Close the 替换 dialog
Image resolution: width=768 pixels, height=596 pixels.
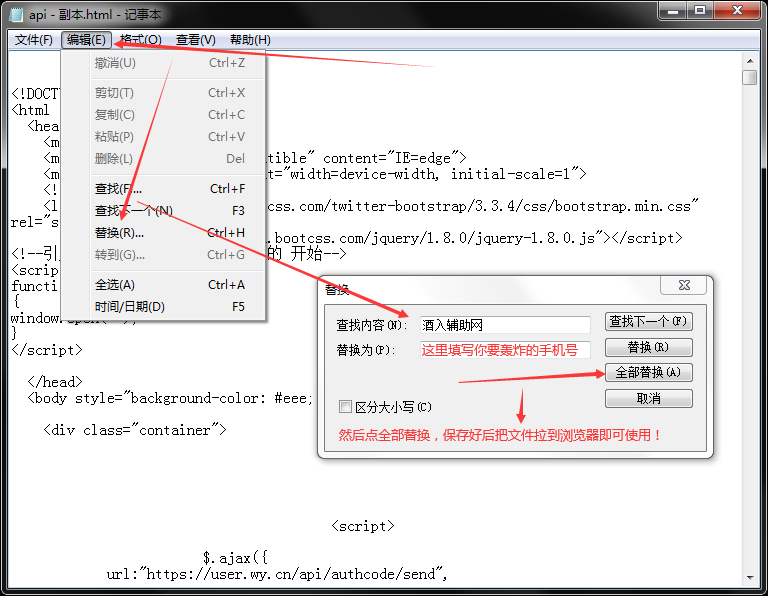(x=684, y=285)
